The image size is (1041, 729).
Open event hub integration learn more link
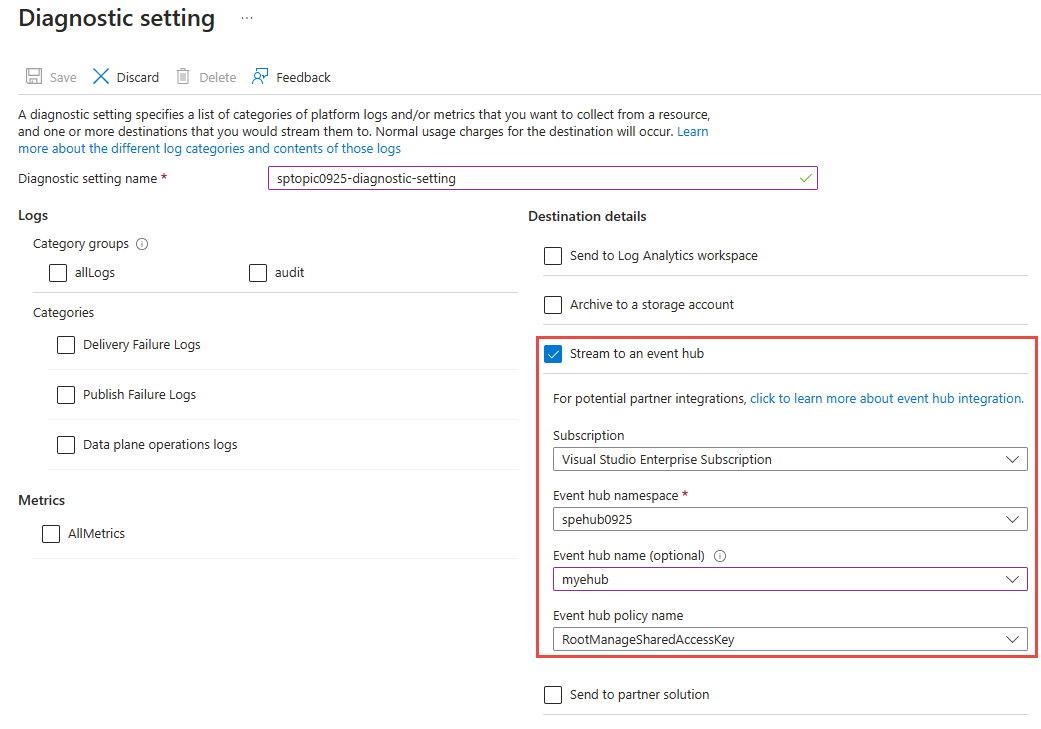coord(886,398)
